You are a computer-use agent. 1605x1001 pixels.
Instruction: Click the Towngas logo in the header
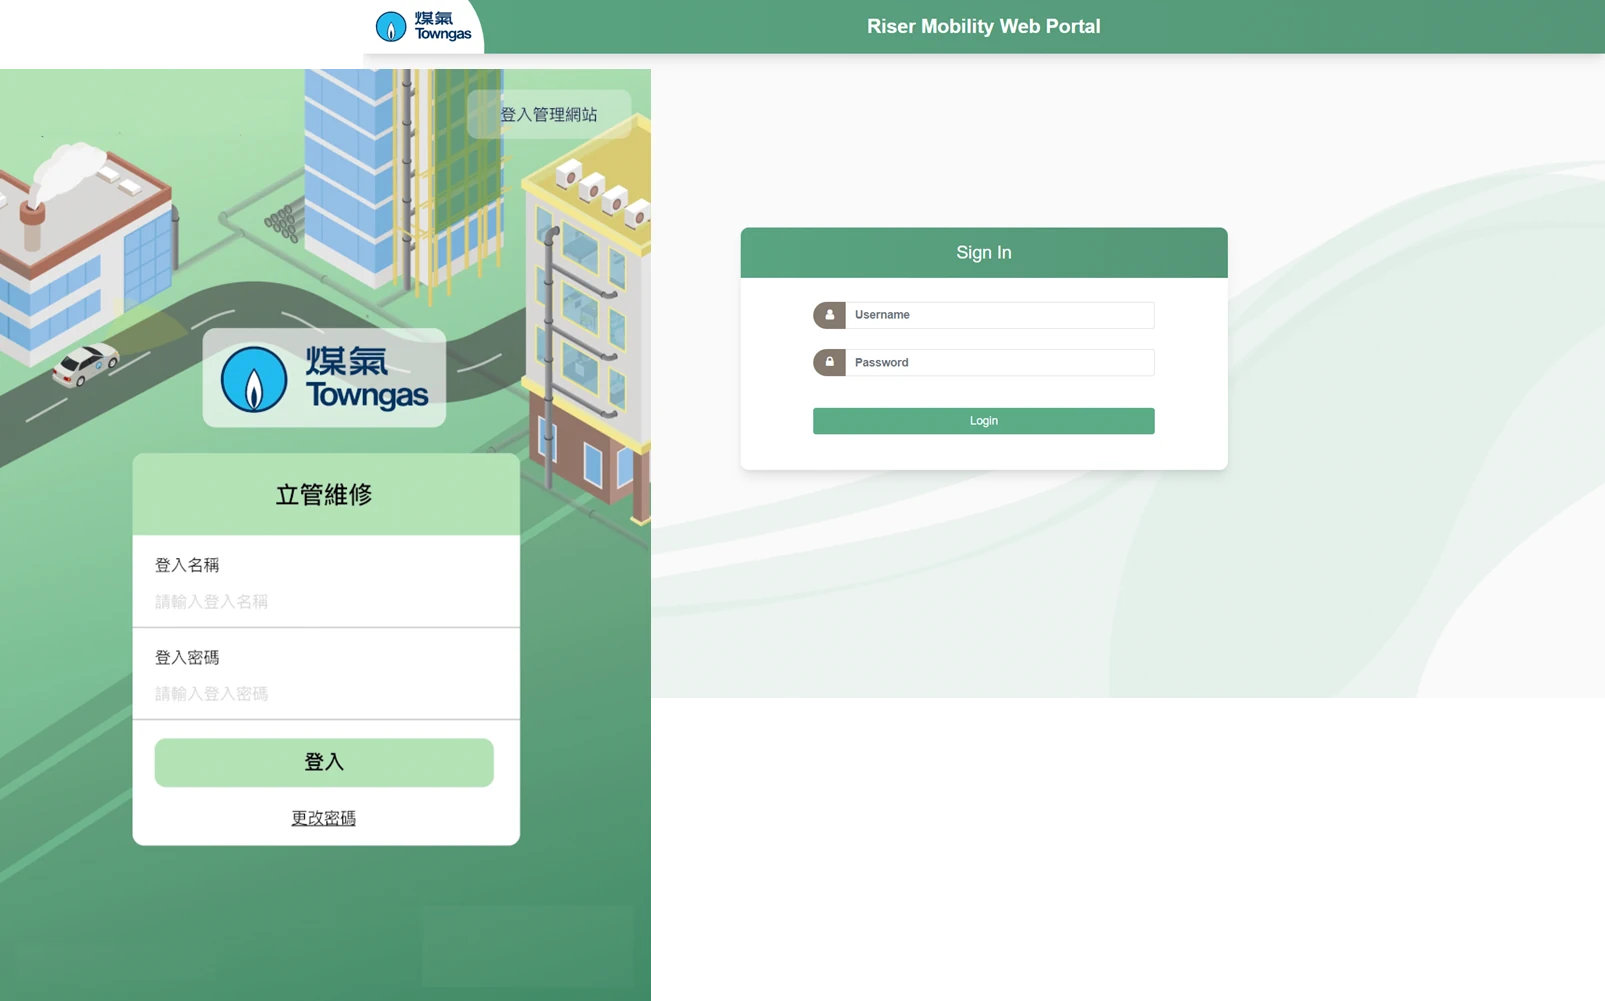423,26
